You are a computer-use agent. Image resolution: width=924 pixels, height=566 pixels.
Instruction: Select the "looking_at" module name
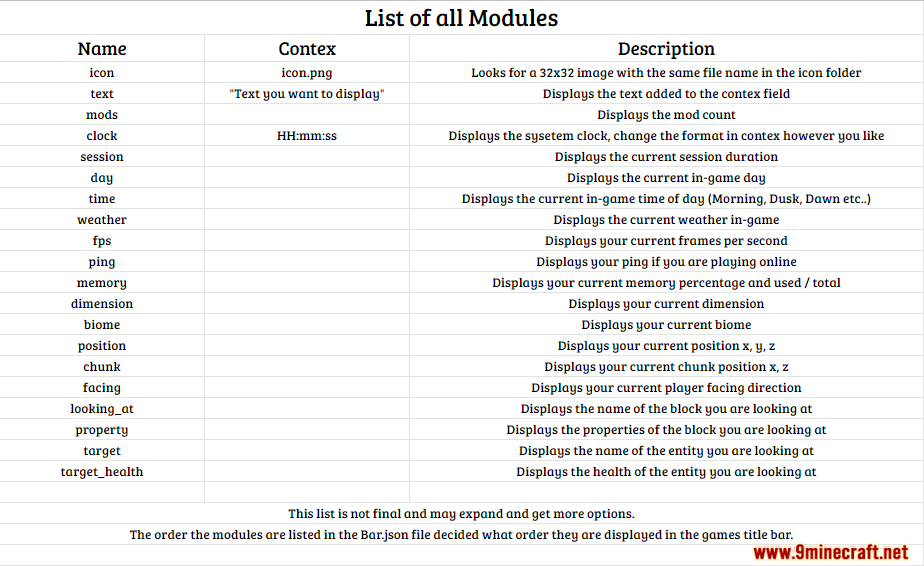coord(102,409)
